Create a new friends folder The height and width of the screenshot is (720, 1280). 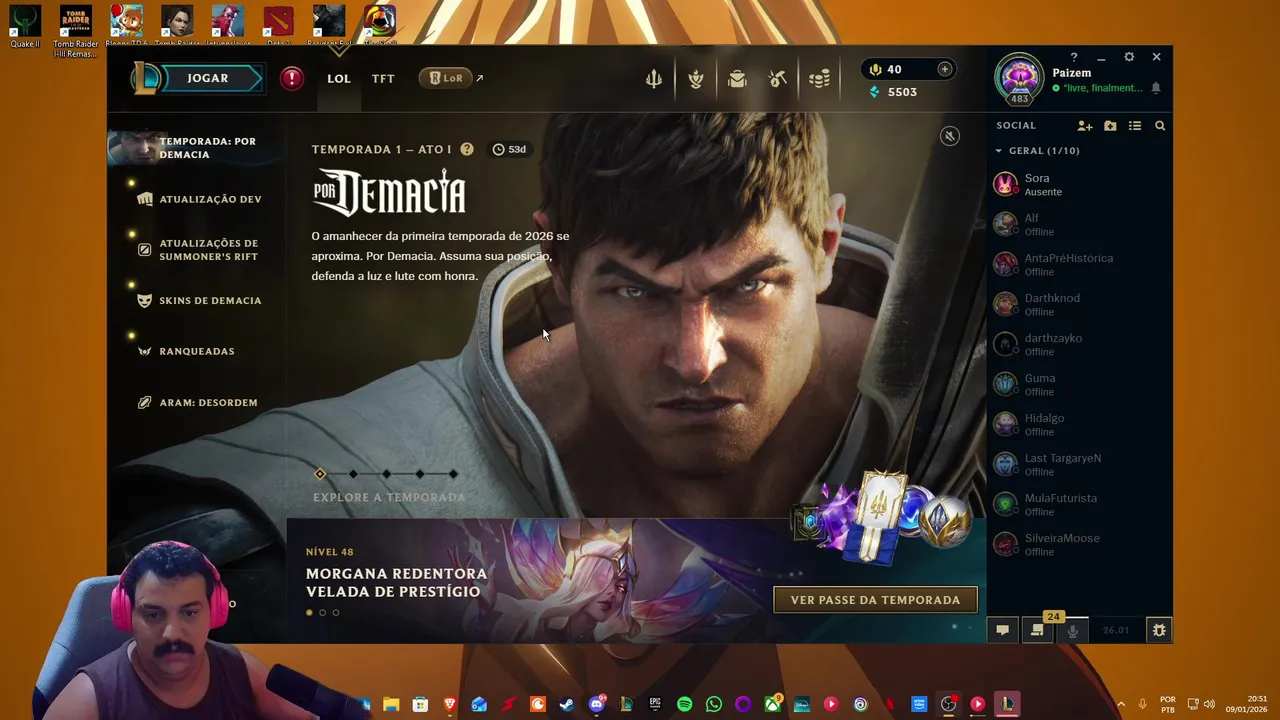pyautogui.click(x=1110, y=126)
